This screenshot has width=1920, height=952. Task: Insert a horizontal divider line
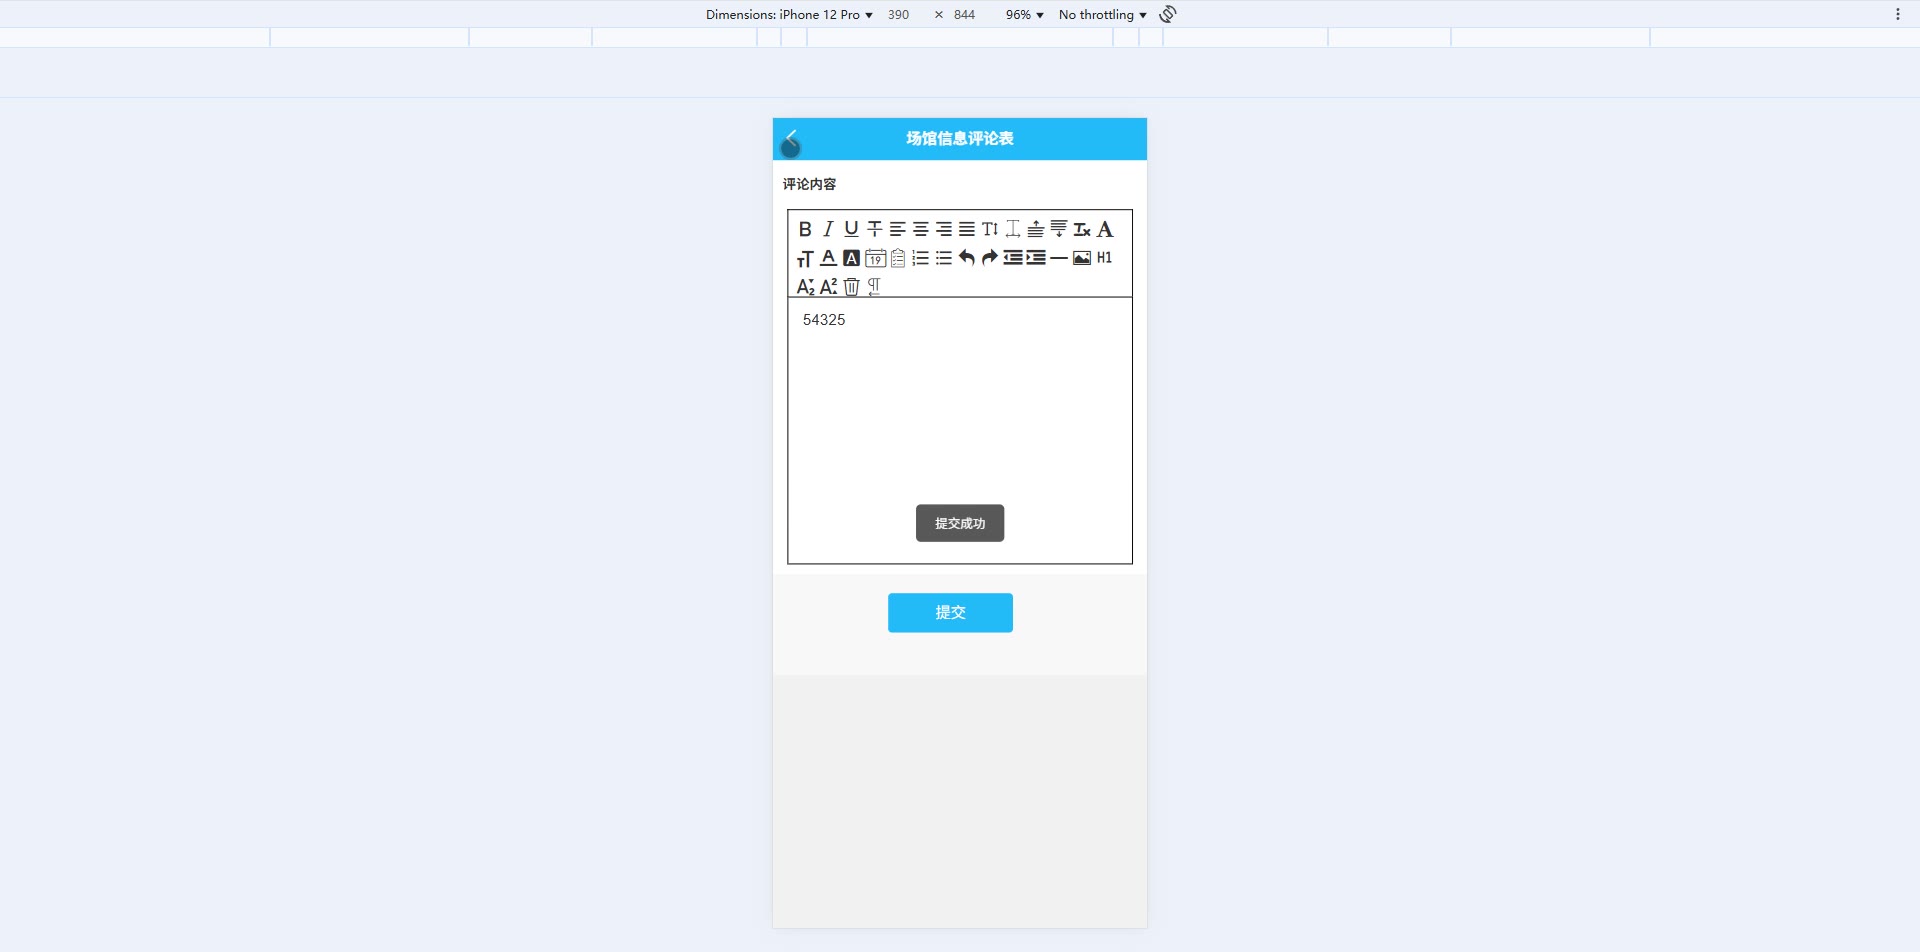pyautogui.click(x=1058, y=258)
